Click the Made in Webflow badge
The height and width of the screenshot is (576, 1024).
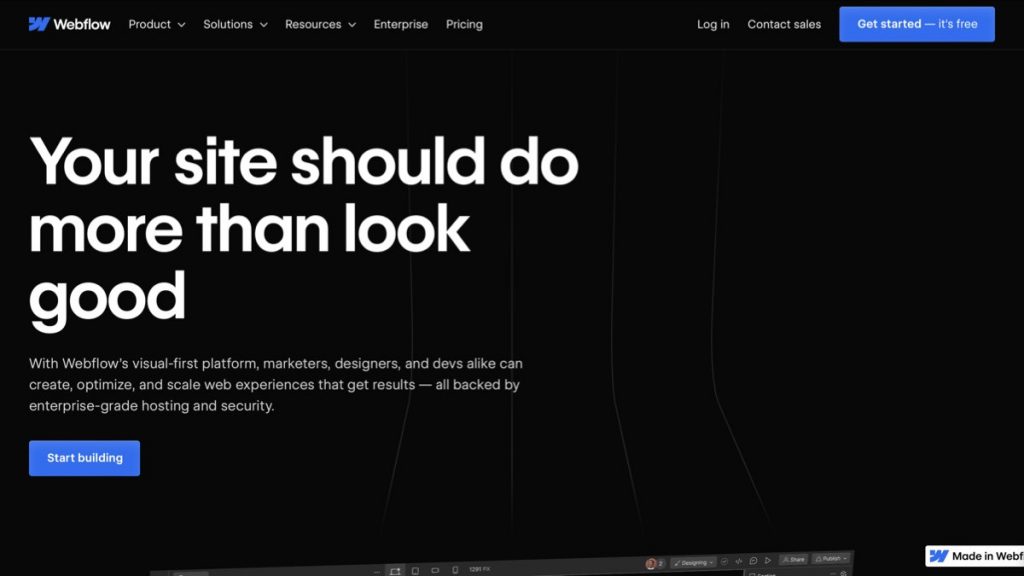point(974,556)
